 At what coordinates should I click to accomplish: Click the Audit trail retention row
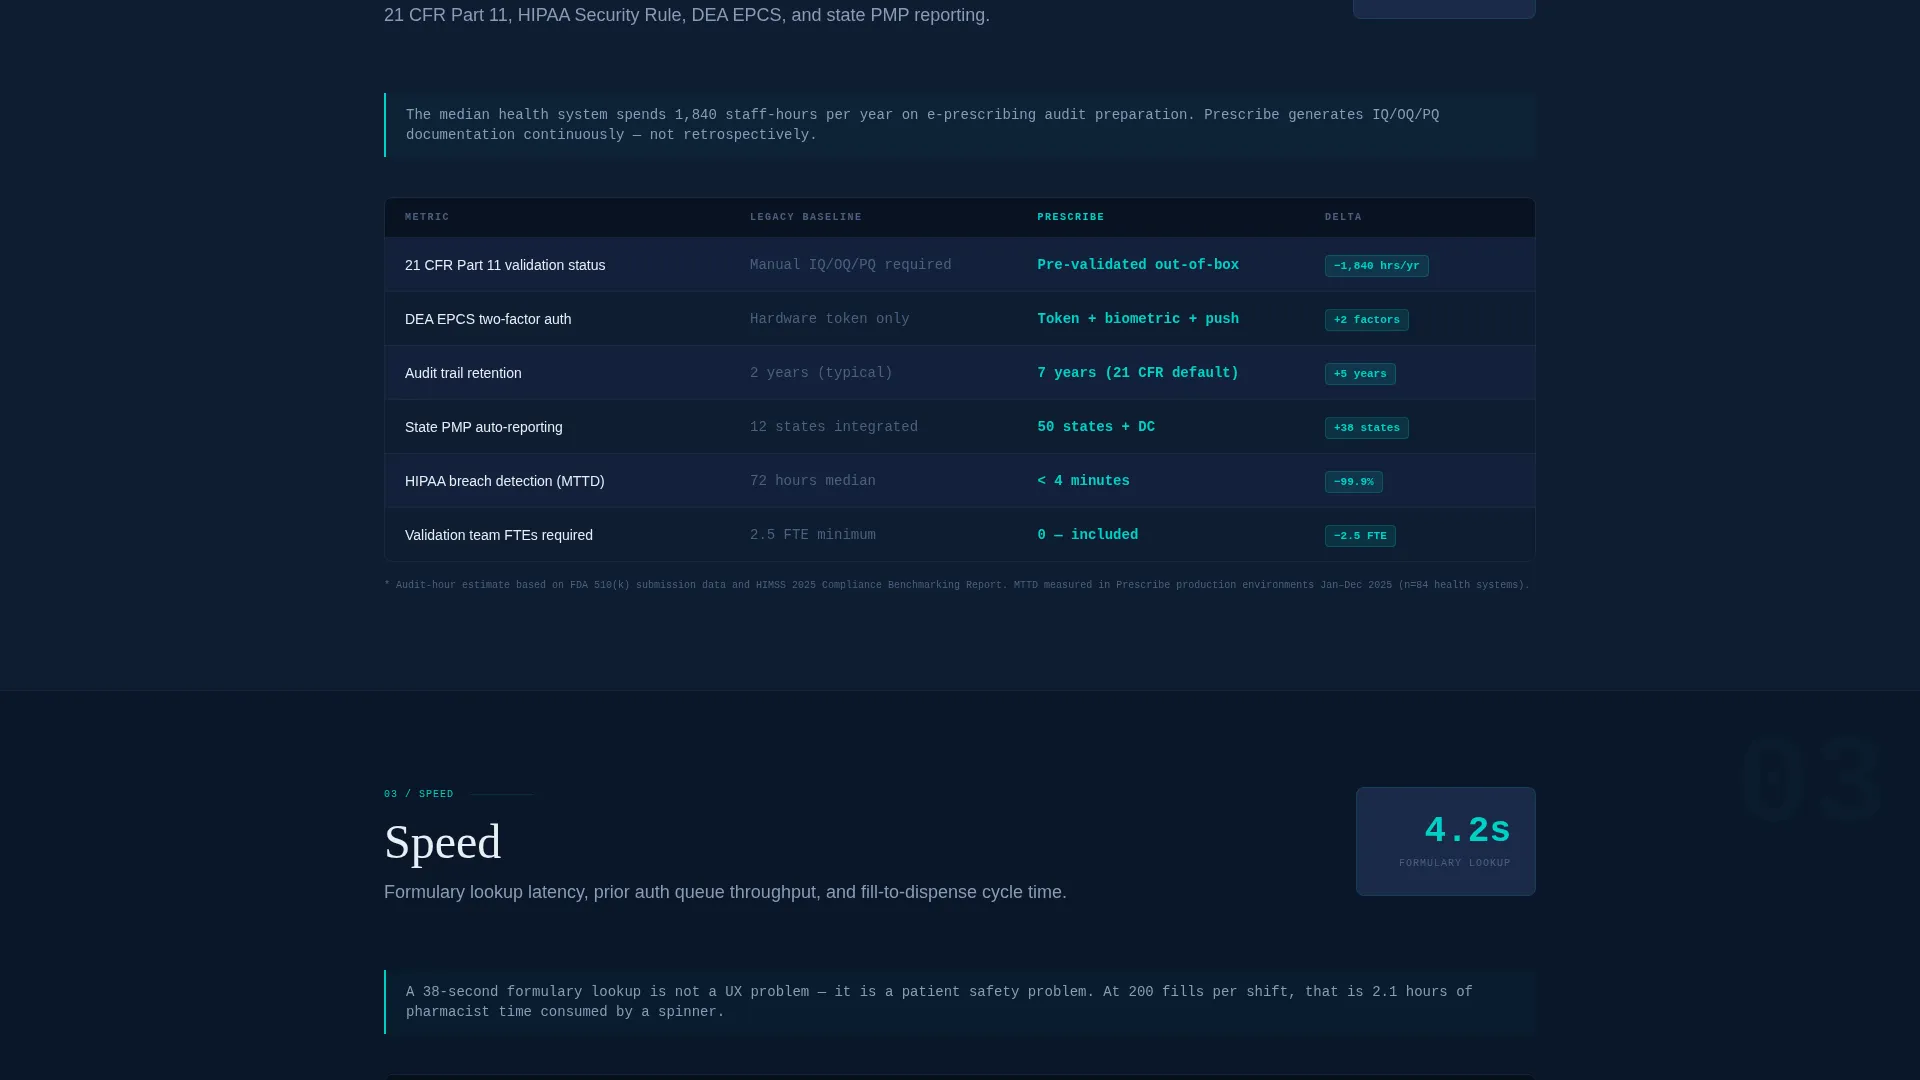click(960, 373)
